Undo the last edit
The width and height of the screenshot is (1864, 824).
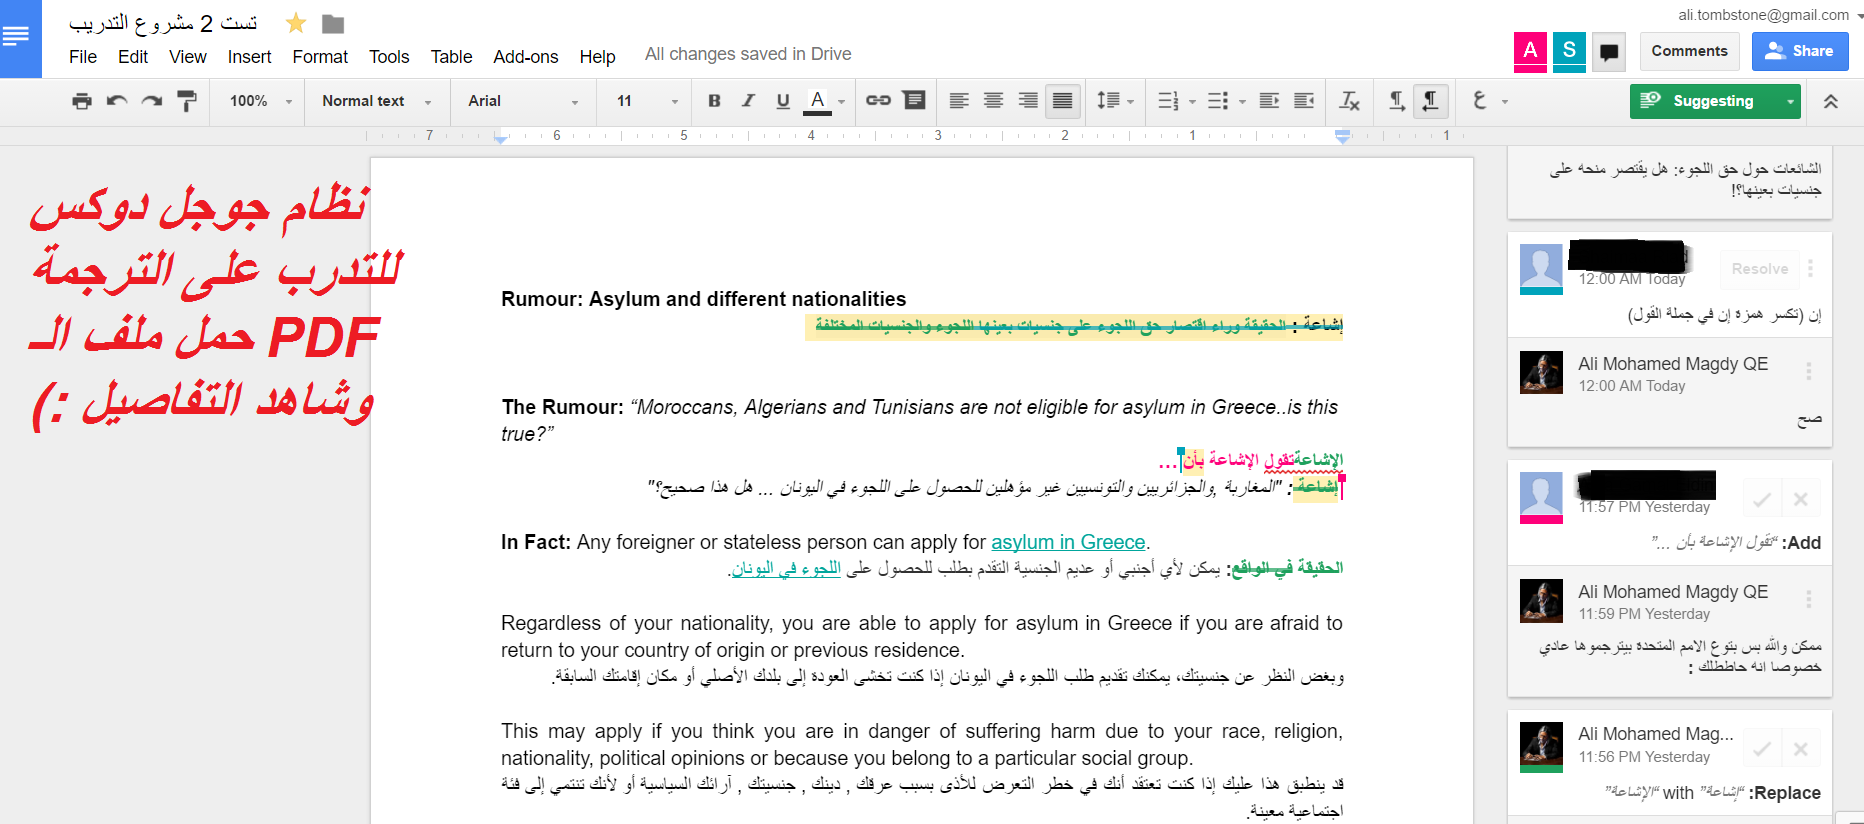pyautogui.click(x=117, y=101)
